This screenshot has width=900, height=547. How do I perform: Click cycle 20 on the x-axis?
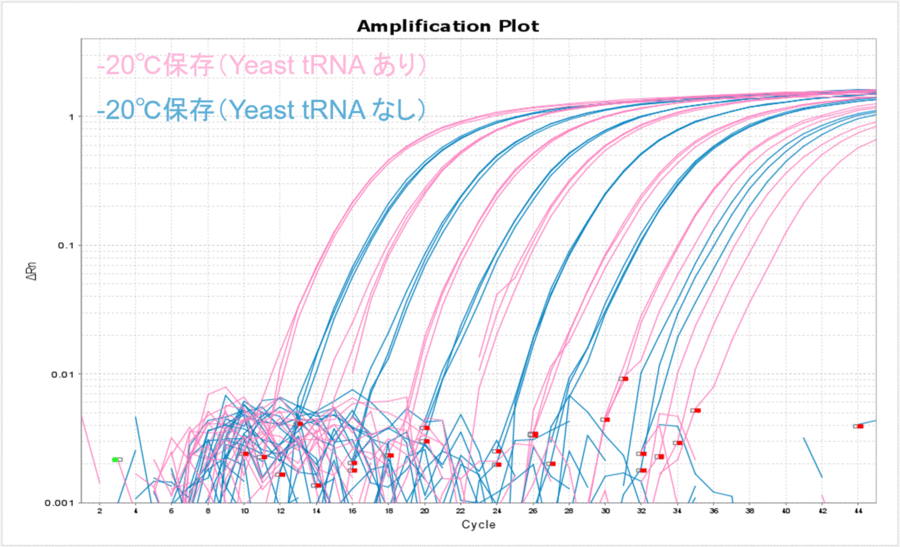(424, 511)
